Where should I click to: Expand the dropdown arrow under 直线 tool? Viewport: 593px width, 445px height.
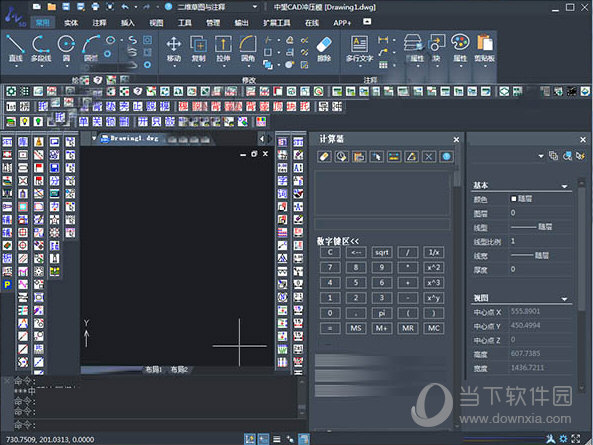point(16,67)
